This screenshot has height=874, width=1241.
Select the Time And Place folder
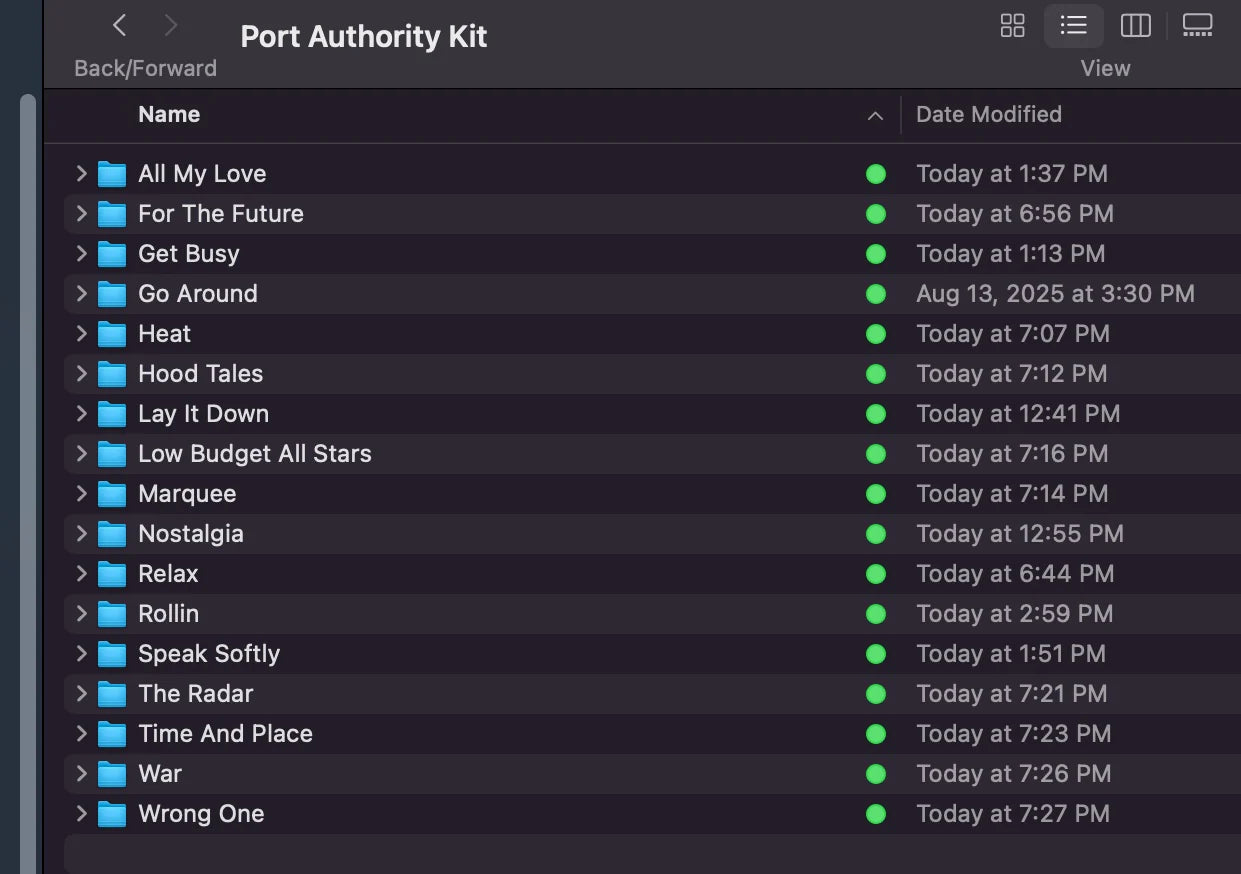pyautogui.click(x=224, y=733)
